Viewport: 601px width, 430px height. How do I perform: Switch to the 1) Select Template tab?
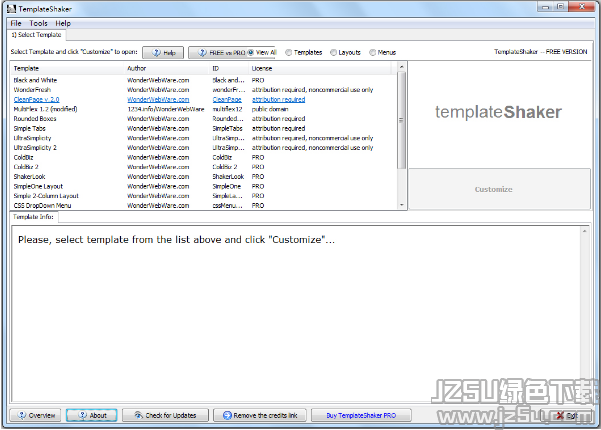point(36,35)
